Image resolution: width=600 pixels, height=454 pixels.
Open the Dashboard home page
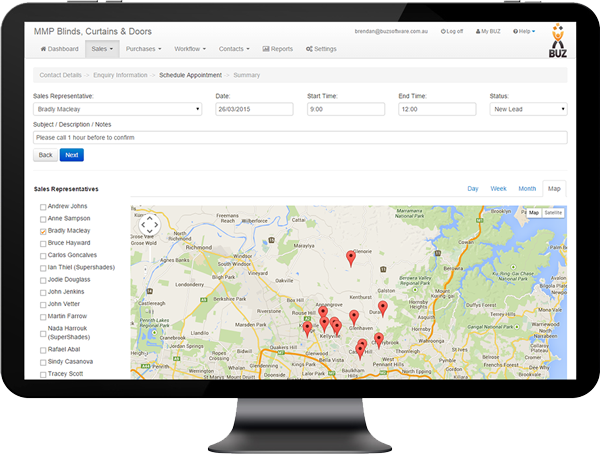(59, 49)
